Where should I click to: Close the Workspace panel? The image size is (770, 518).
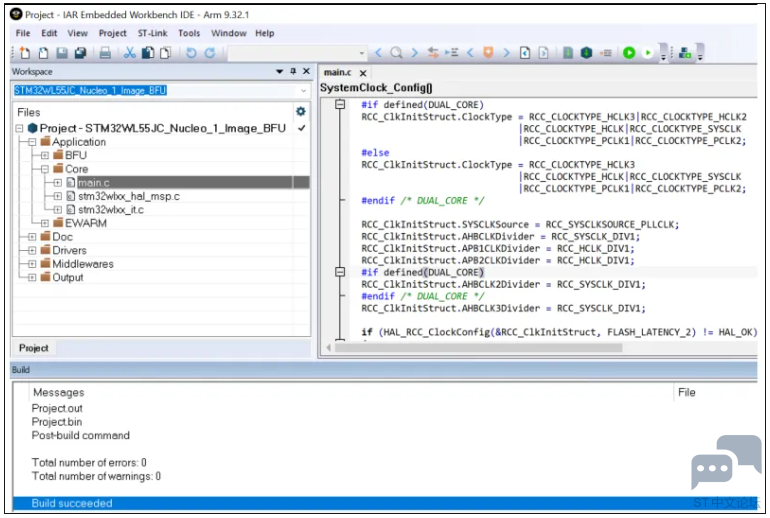point(306,71)
